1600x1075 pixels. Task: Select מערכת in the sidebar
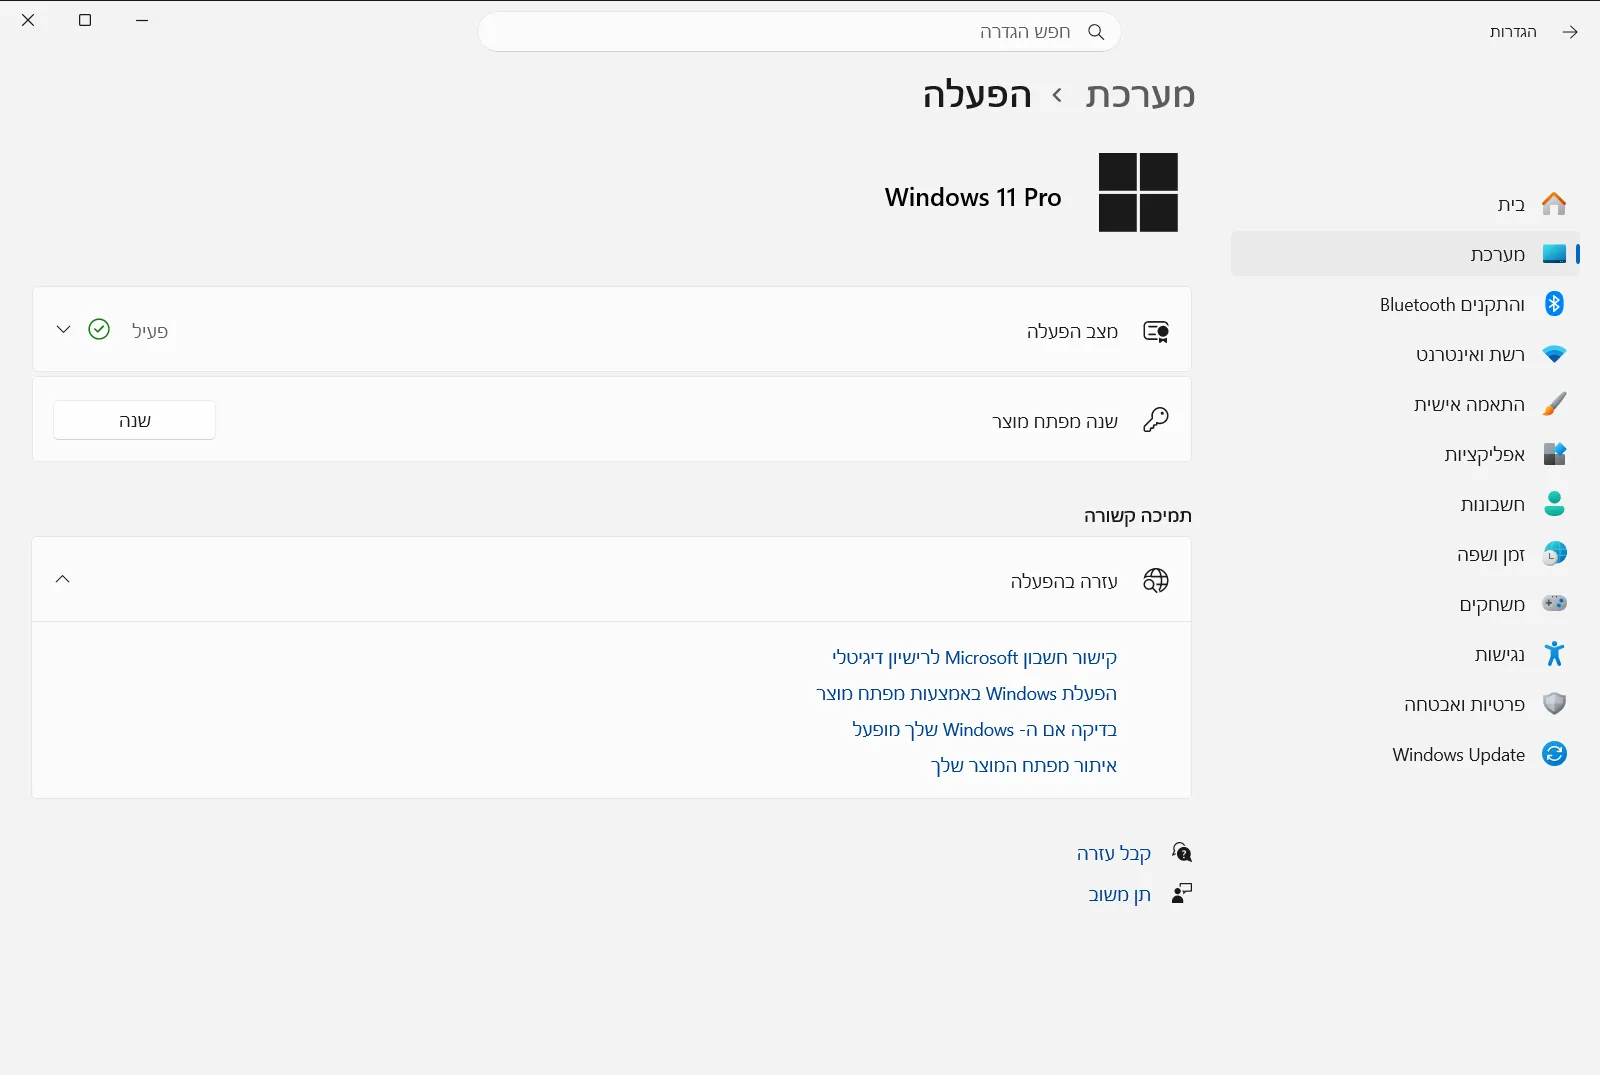(1405, 254)
